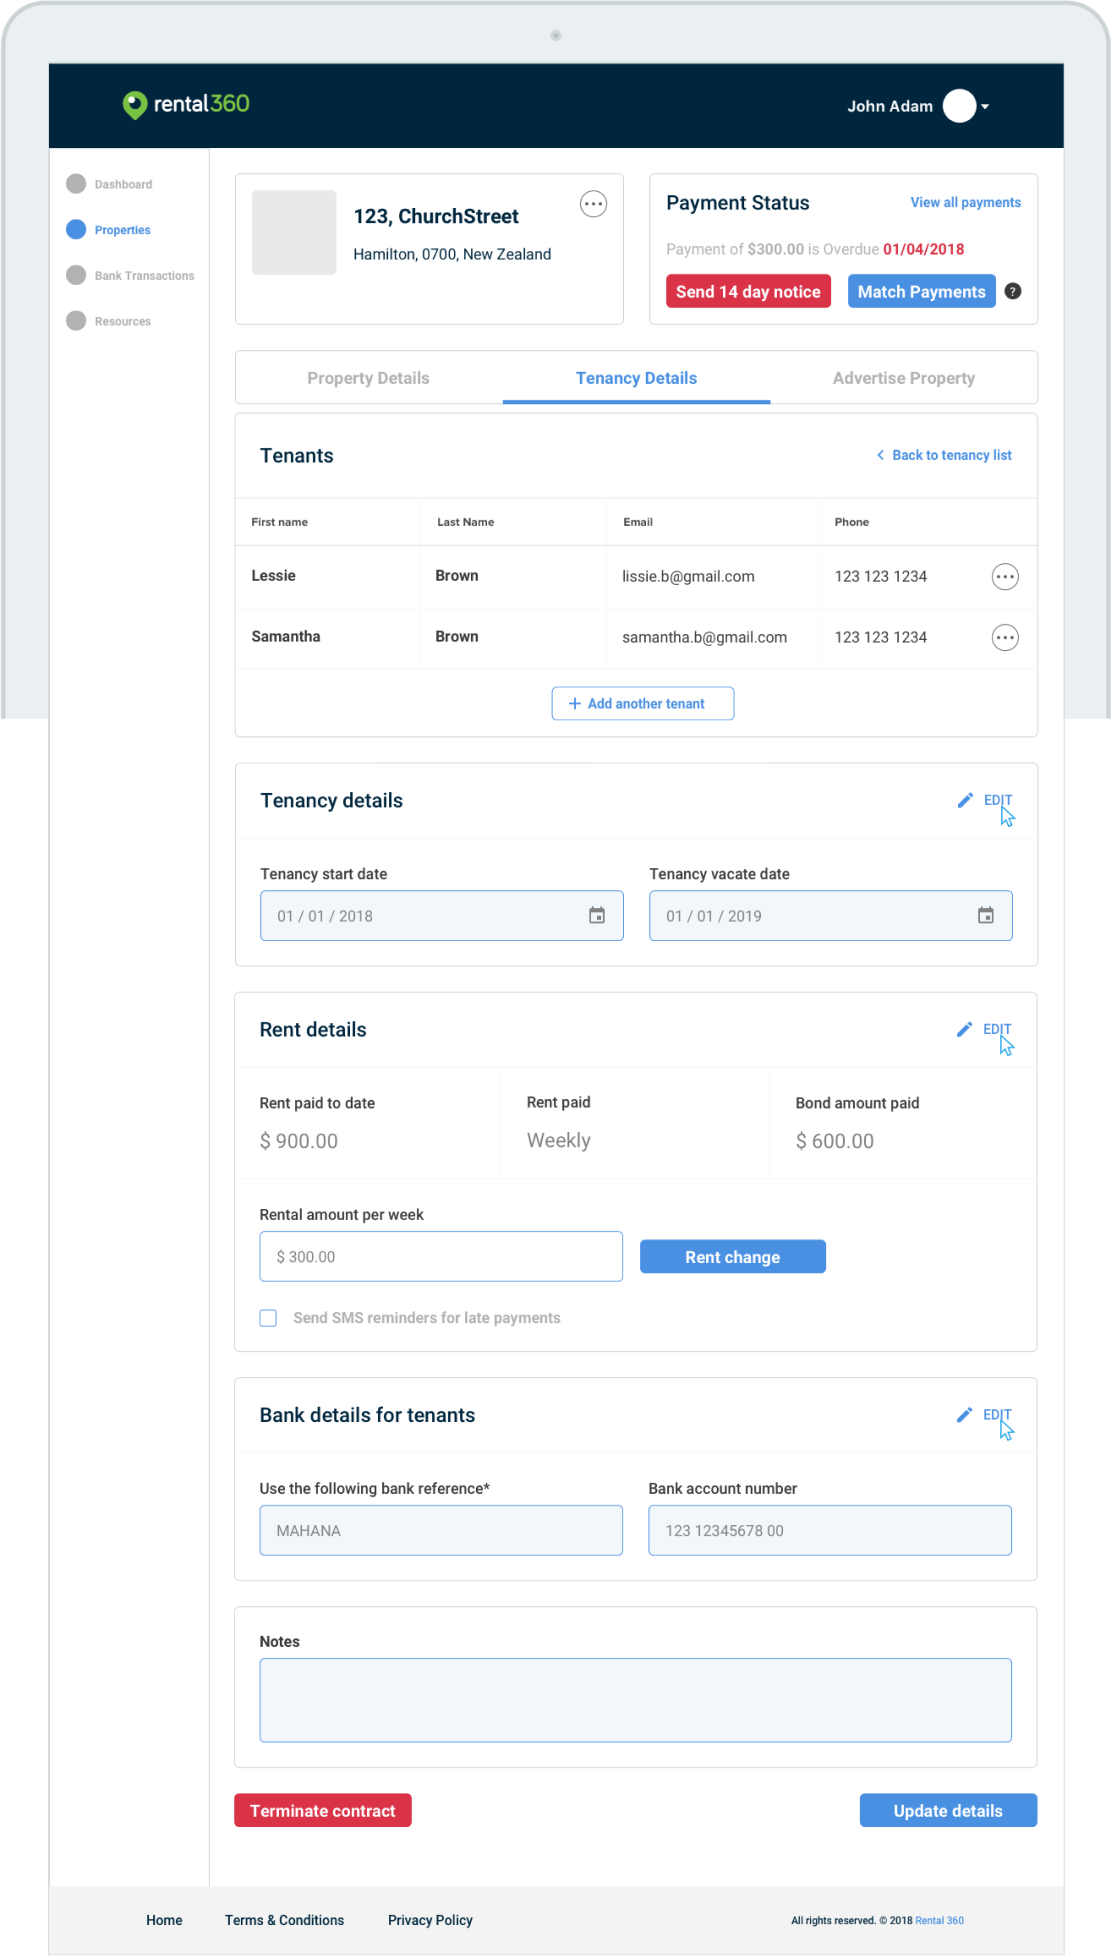Open Bank Transactions in the sidebar

[144, 276]
